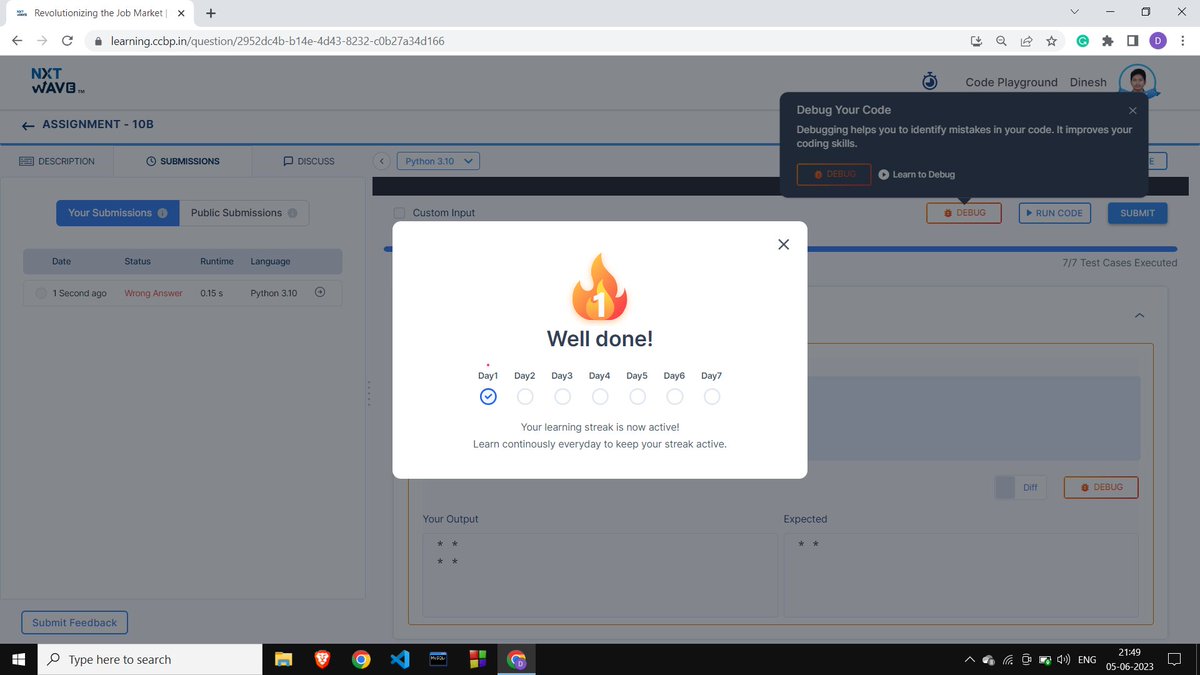Click the Dinesh profile avatar
This screenshot has width=1200, height=675.
1138,81
